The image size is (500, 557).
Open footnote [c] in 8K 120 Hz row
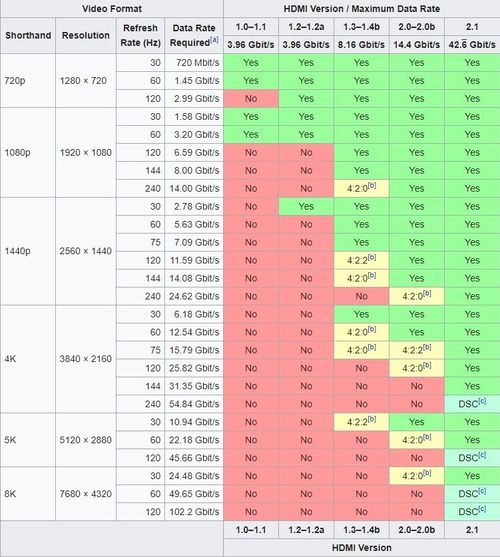(x=482, y=509)
